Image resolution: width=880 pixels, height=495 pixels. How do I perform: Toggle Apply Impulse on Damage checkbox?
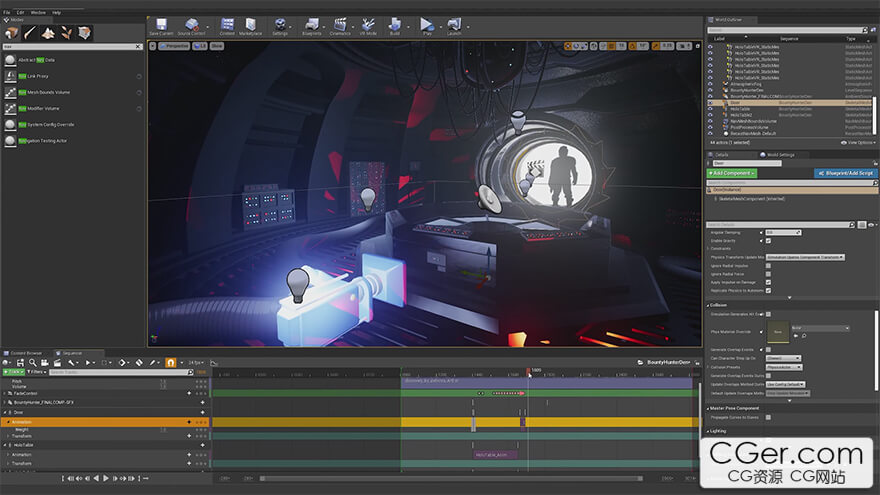coord(768,282)
